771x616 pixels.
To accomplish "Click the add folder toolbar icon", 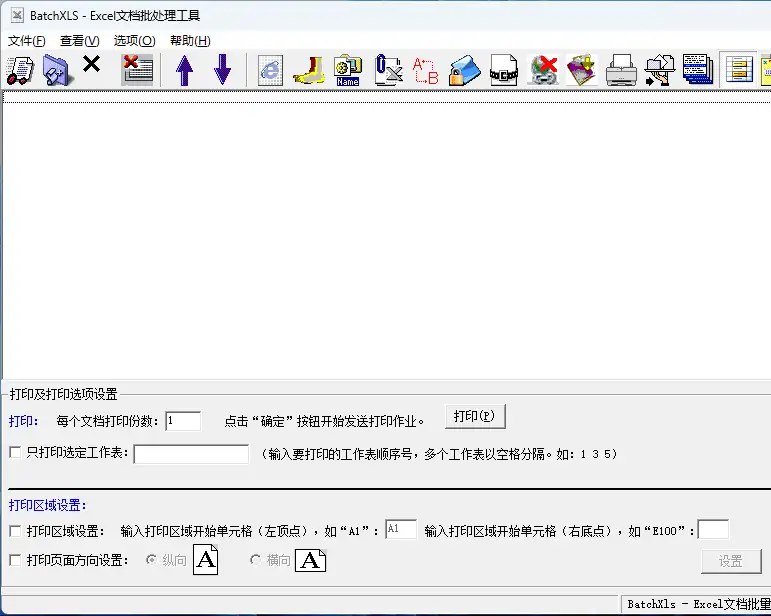I will click(x=57, y=70).
